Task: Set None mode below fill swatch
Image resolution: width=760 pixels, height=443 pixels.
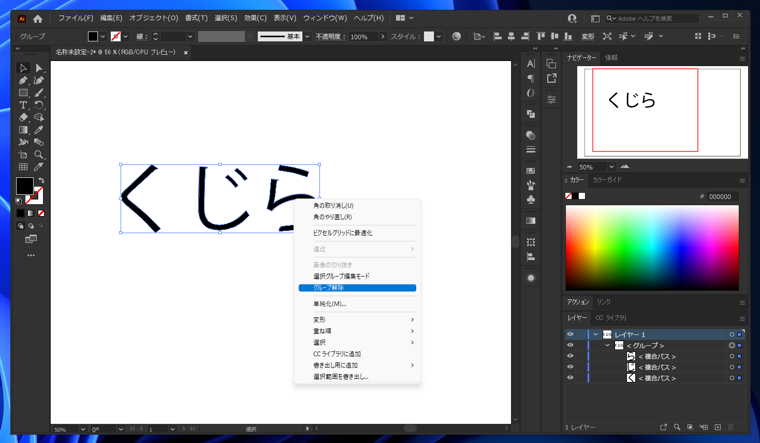Action: pos(41,213)
